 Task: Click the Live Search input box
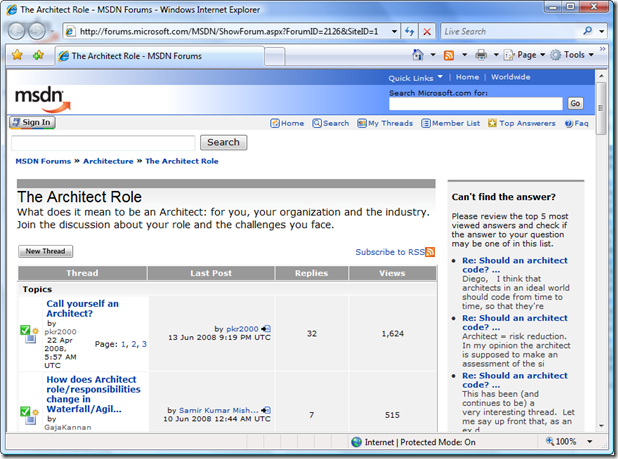coord(510,32)
